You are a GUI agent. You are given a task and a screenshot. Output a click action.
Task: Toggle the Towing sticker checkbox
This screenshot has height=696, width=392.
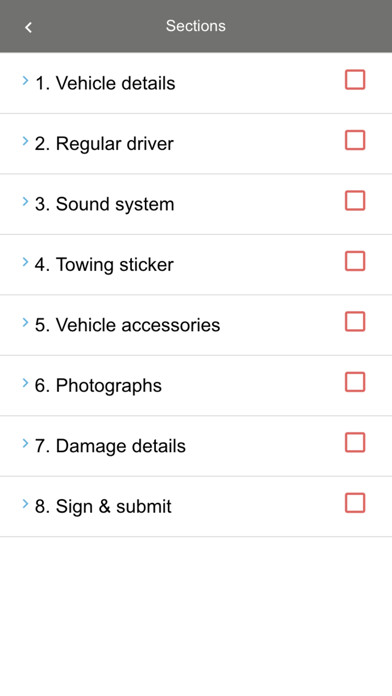coord(355,261)
